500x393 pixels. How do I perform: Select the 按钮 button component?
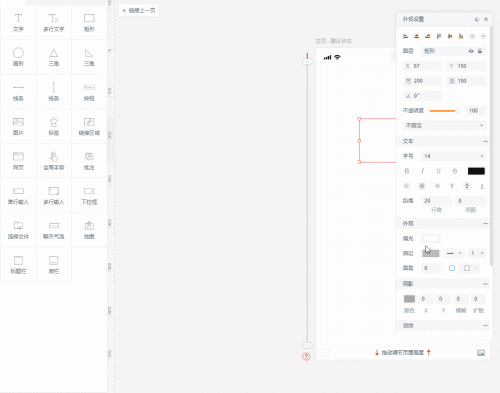click(89, 92)
